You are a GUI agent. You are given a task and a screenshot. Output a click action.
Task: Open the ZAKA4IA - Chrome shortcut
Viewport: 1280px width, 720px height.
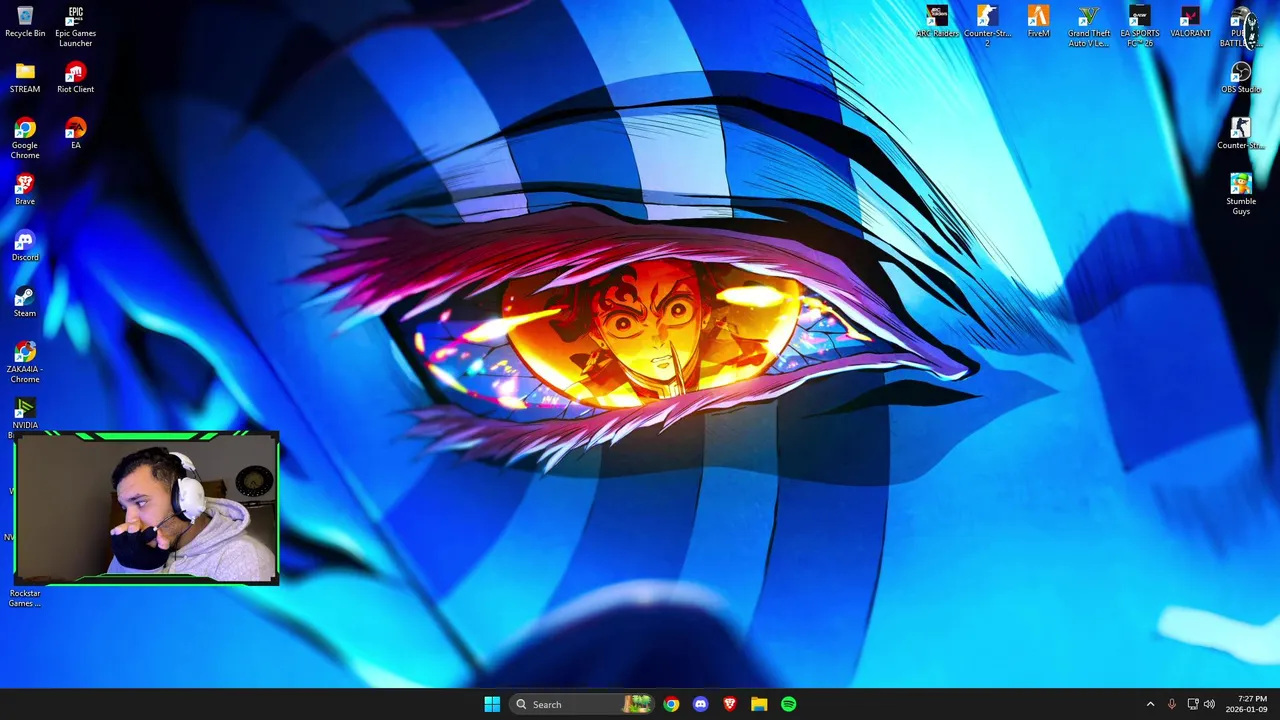tap(25, 363)
